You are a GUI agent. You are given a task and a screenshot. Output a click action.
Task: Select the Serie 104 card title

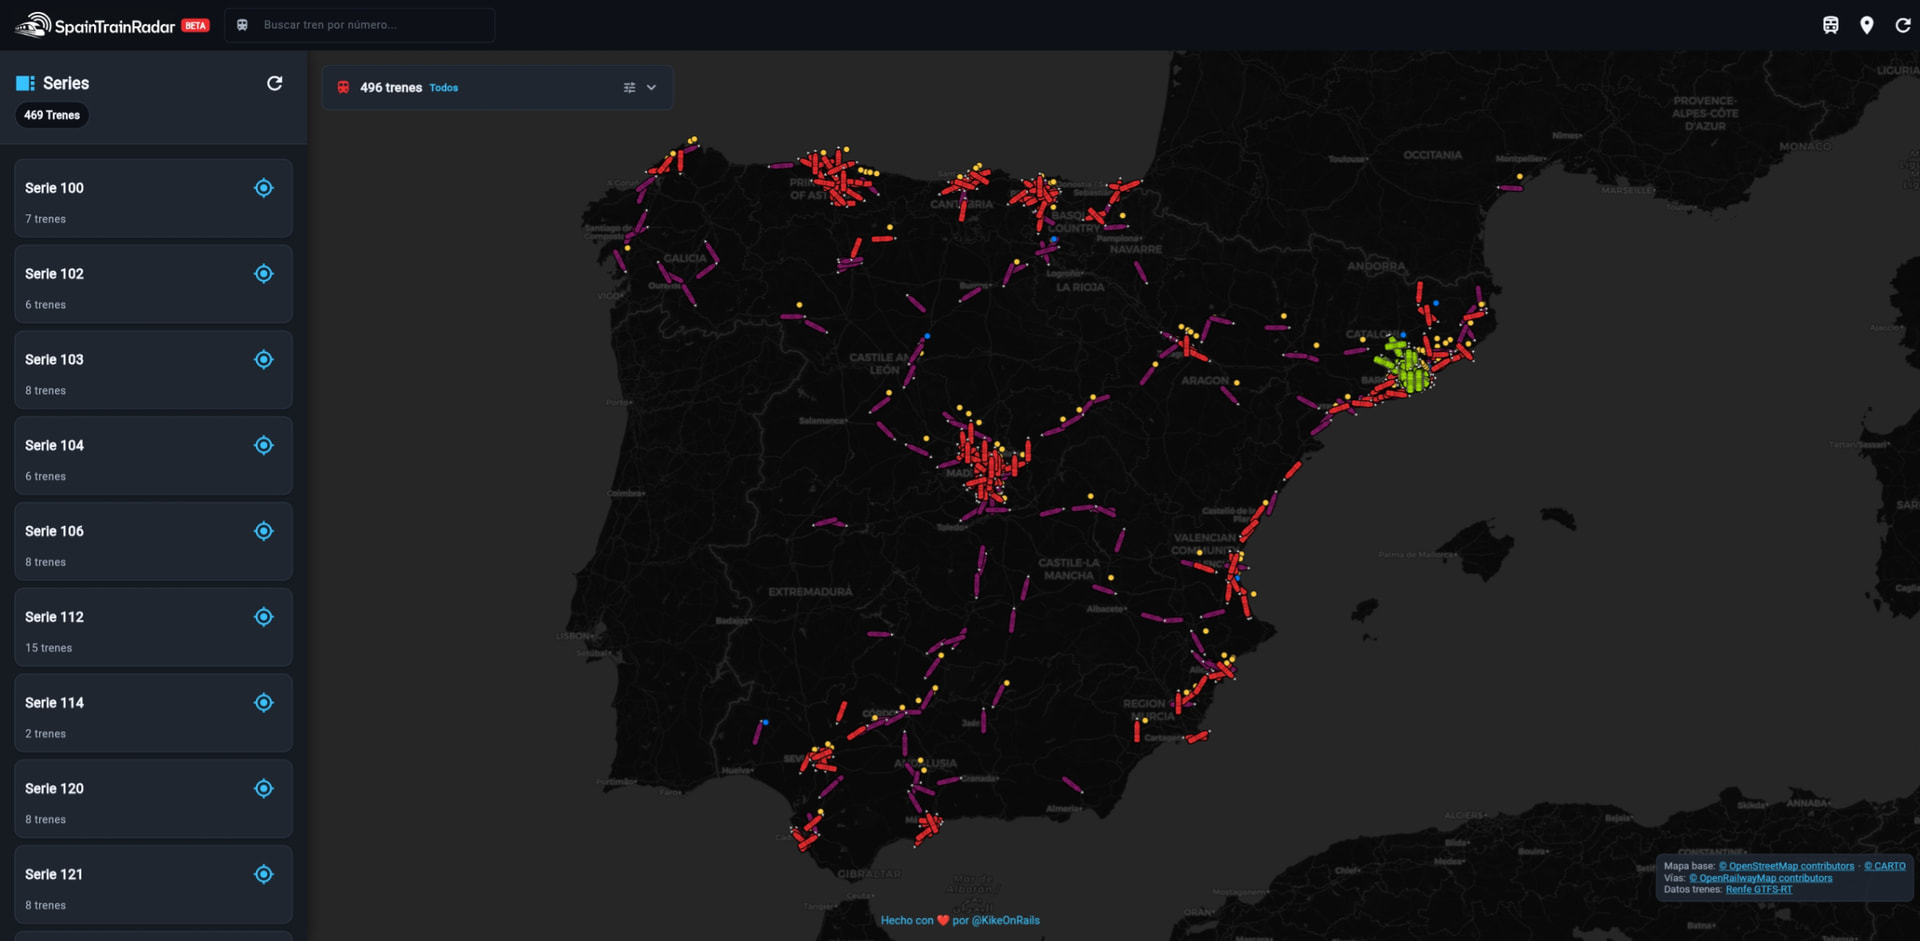coord(54,445)
